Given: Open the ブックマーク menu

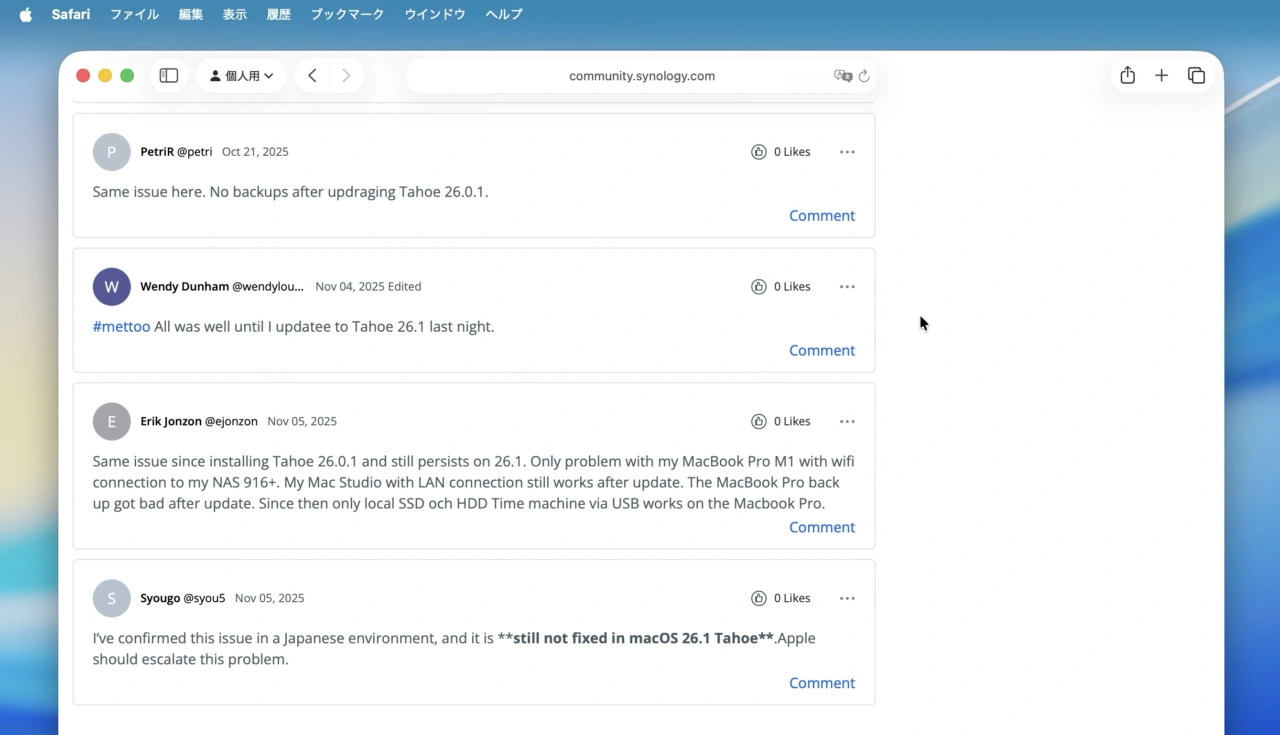Looking at the screenshot, I should [347, 15].
